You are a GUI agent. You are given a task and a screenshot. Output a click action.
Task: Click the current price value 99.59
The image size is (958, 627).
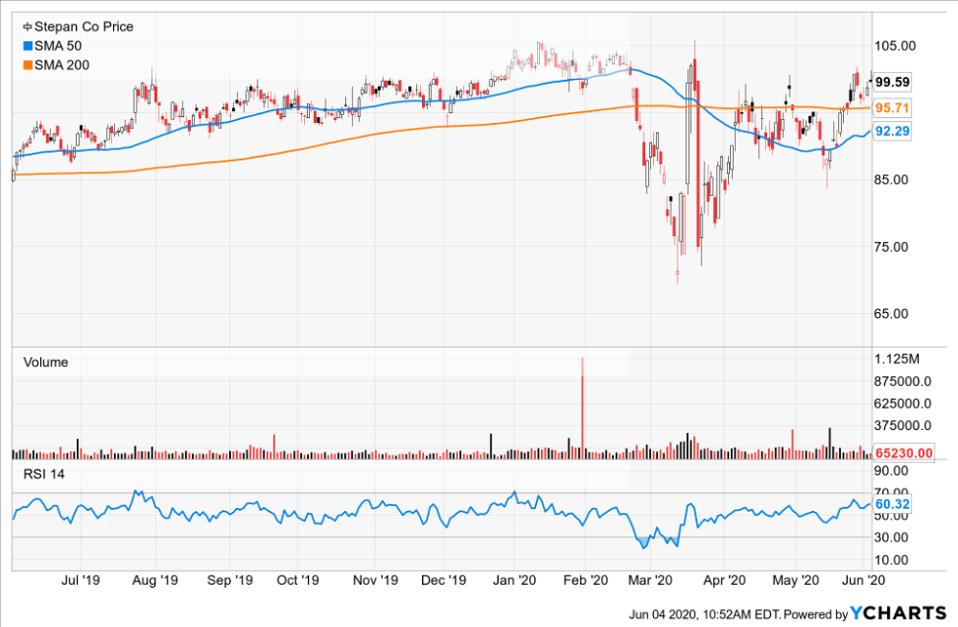point(892,82)
